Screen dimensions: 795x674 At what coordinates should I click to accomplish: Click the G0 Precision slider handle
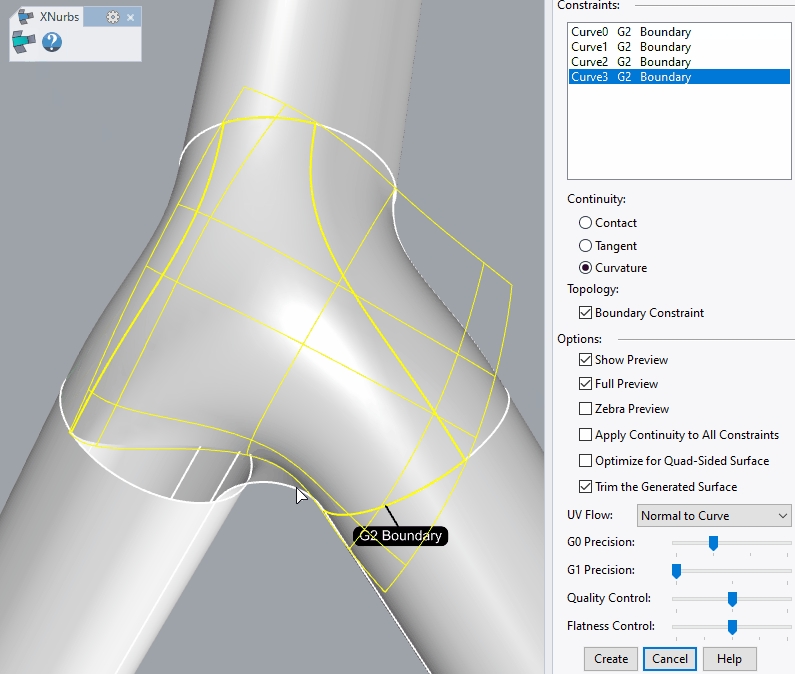pos(713,543)
